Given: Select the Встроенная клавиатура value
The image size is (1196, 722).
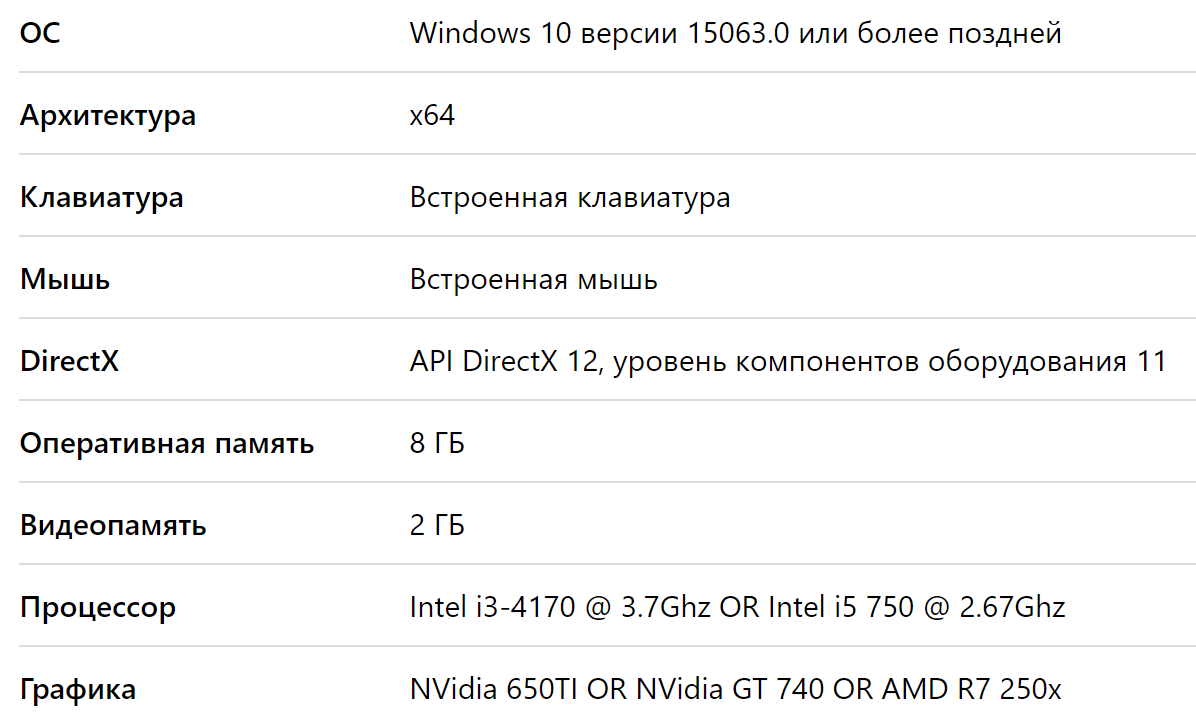Looking at the screenshot, I should click(570, 197).
